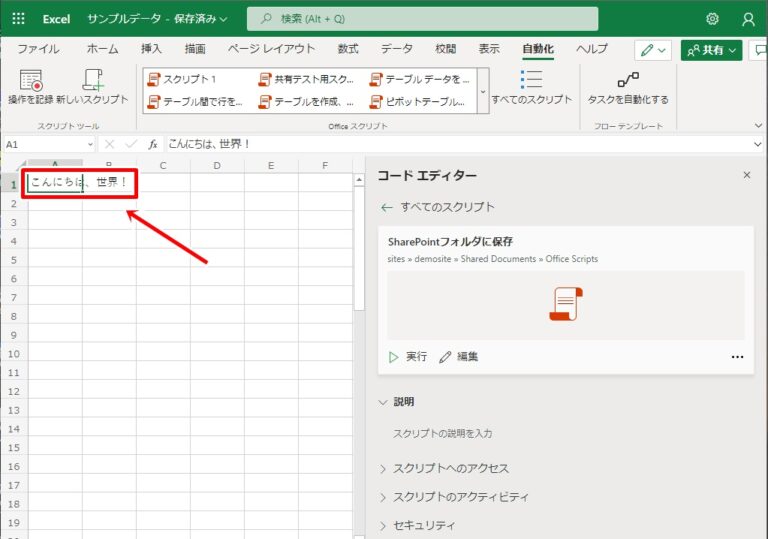Click the 共有 share button
Image resolution: width=768 pixels, height=539 pixels.
pos(711,50)
